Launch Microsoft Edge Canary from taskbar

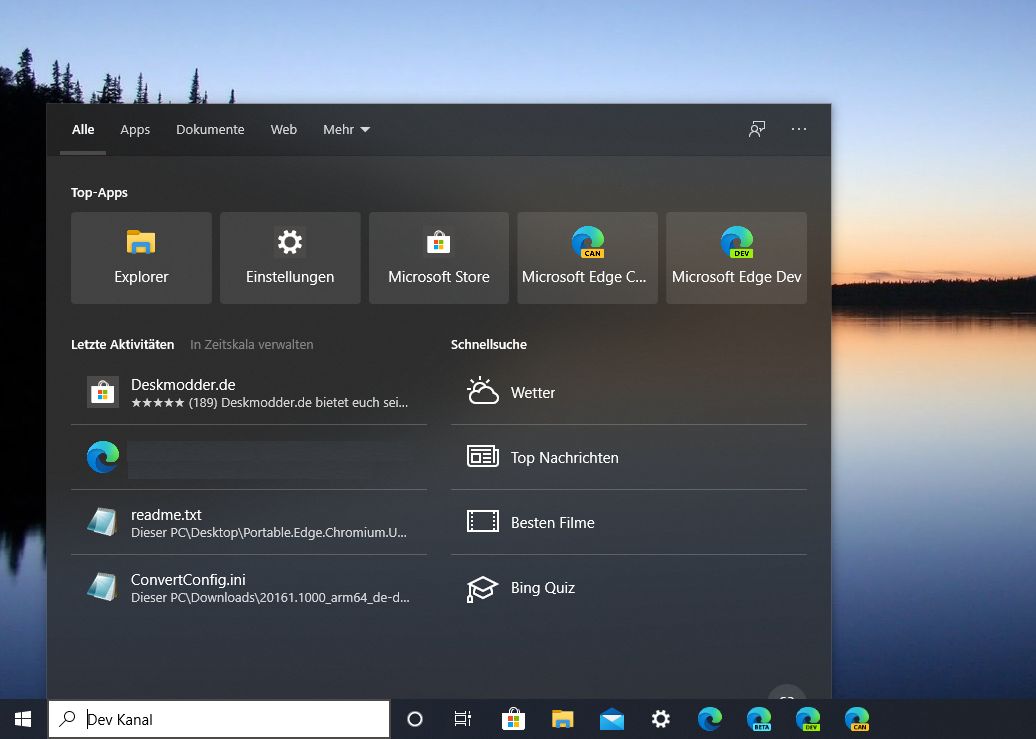857,719
